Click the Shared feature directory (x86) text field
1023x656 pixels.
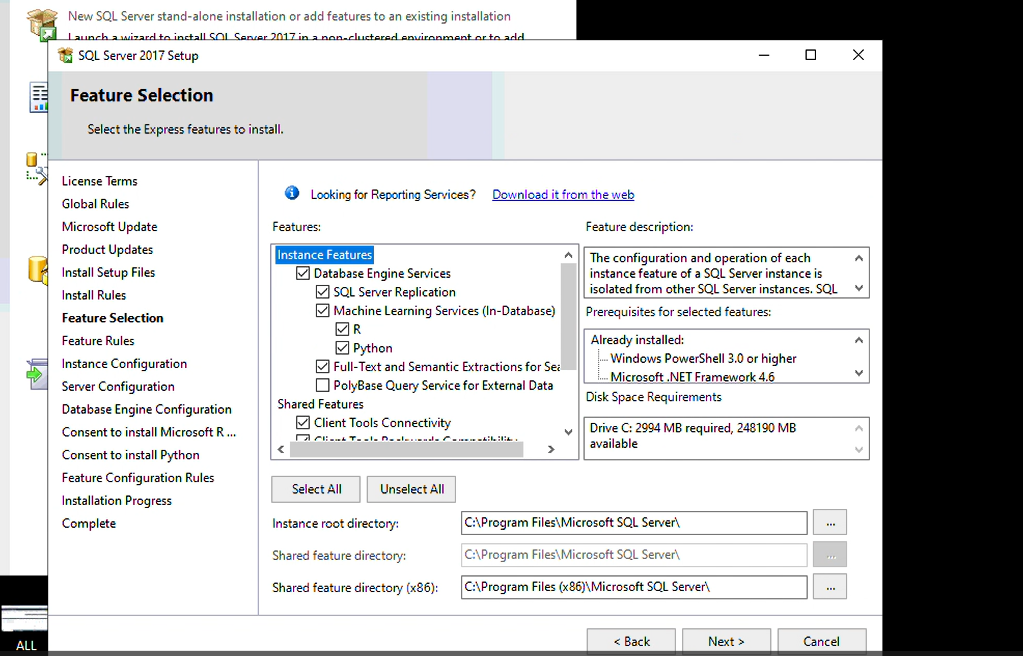634,587
